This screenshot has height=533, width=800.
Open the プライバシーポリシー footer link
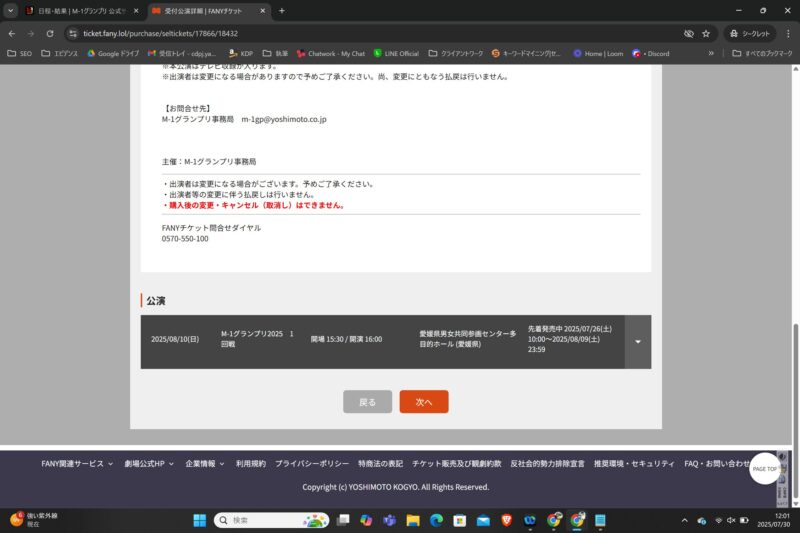(x=312, y=464)
